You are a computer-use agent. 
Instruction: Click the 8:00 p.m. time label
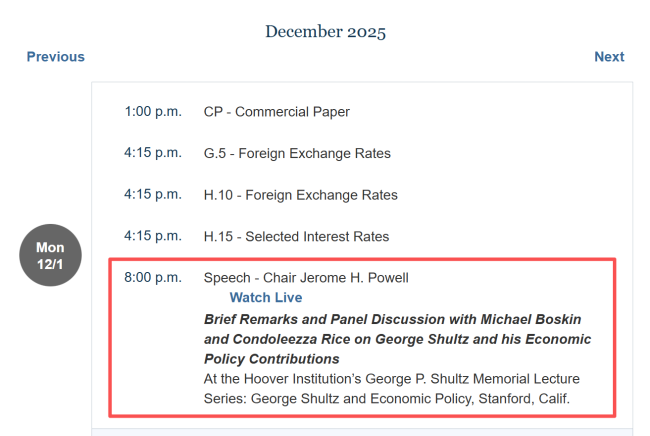(153, 277)
